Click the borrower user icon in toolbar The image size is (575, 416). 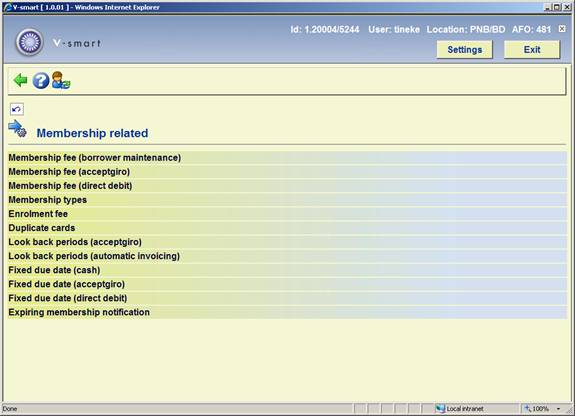click(61, 80)
